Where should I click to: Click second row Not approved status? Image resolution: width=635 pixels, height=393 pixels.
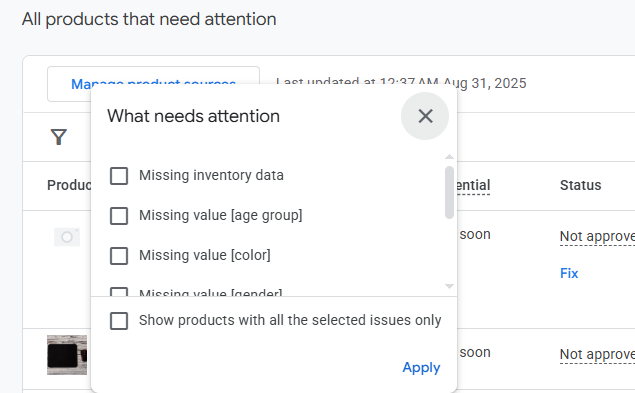597,354
